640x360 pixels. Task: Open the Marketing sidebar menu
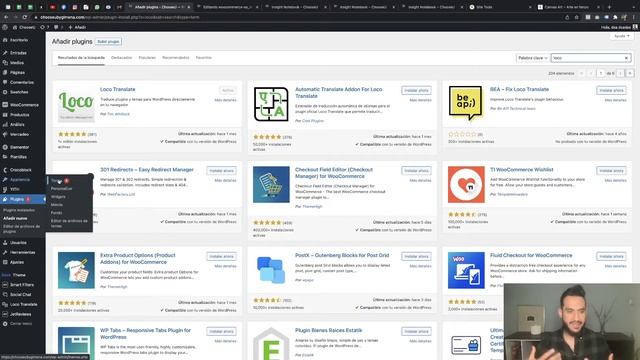(x=19, y=134)
